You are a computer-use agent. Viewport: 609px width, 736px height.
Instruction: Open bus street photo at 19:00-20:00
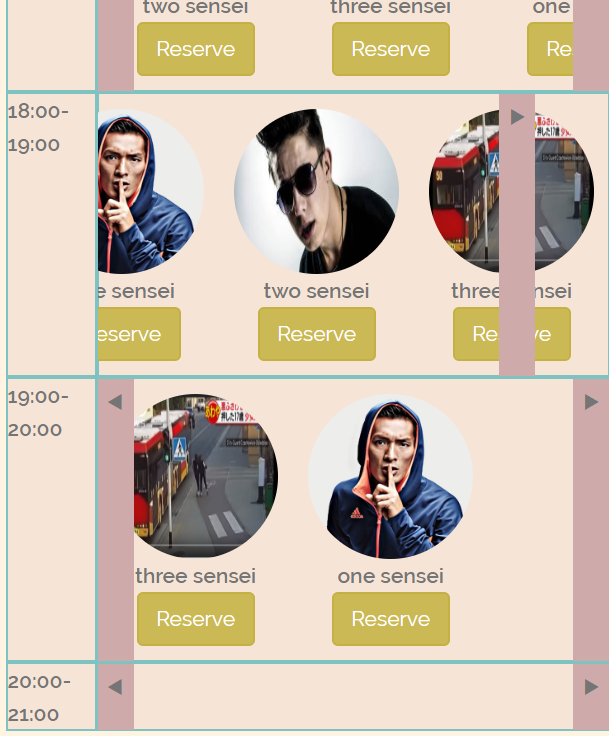[206, 476]
